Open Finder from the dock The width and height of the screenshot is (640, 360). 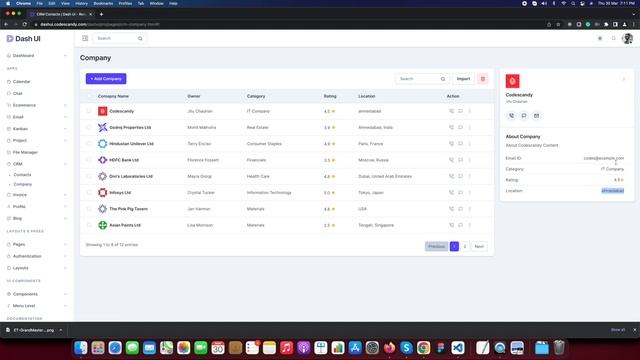coord(81,348)
